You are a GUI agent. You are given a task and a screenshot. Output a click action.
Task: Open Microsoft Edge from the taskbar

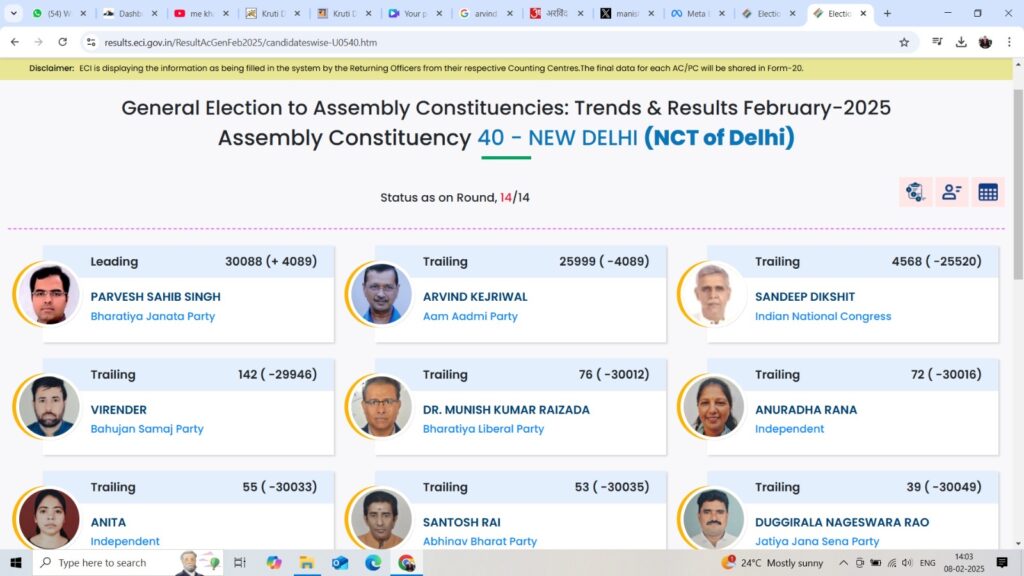pyautogui.click(x=373, y=563)
